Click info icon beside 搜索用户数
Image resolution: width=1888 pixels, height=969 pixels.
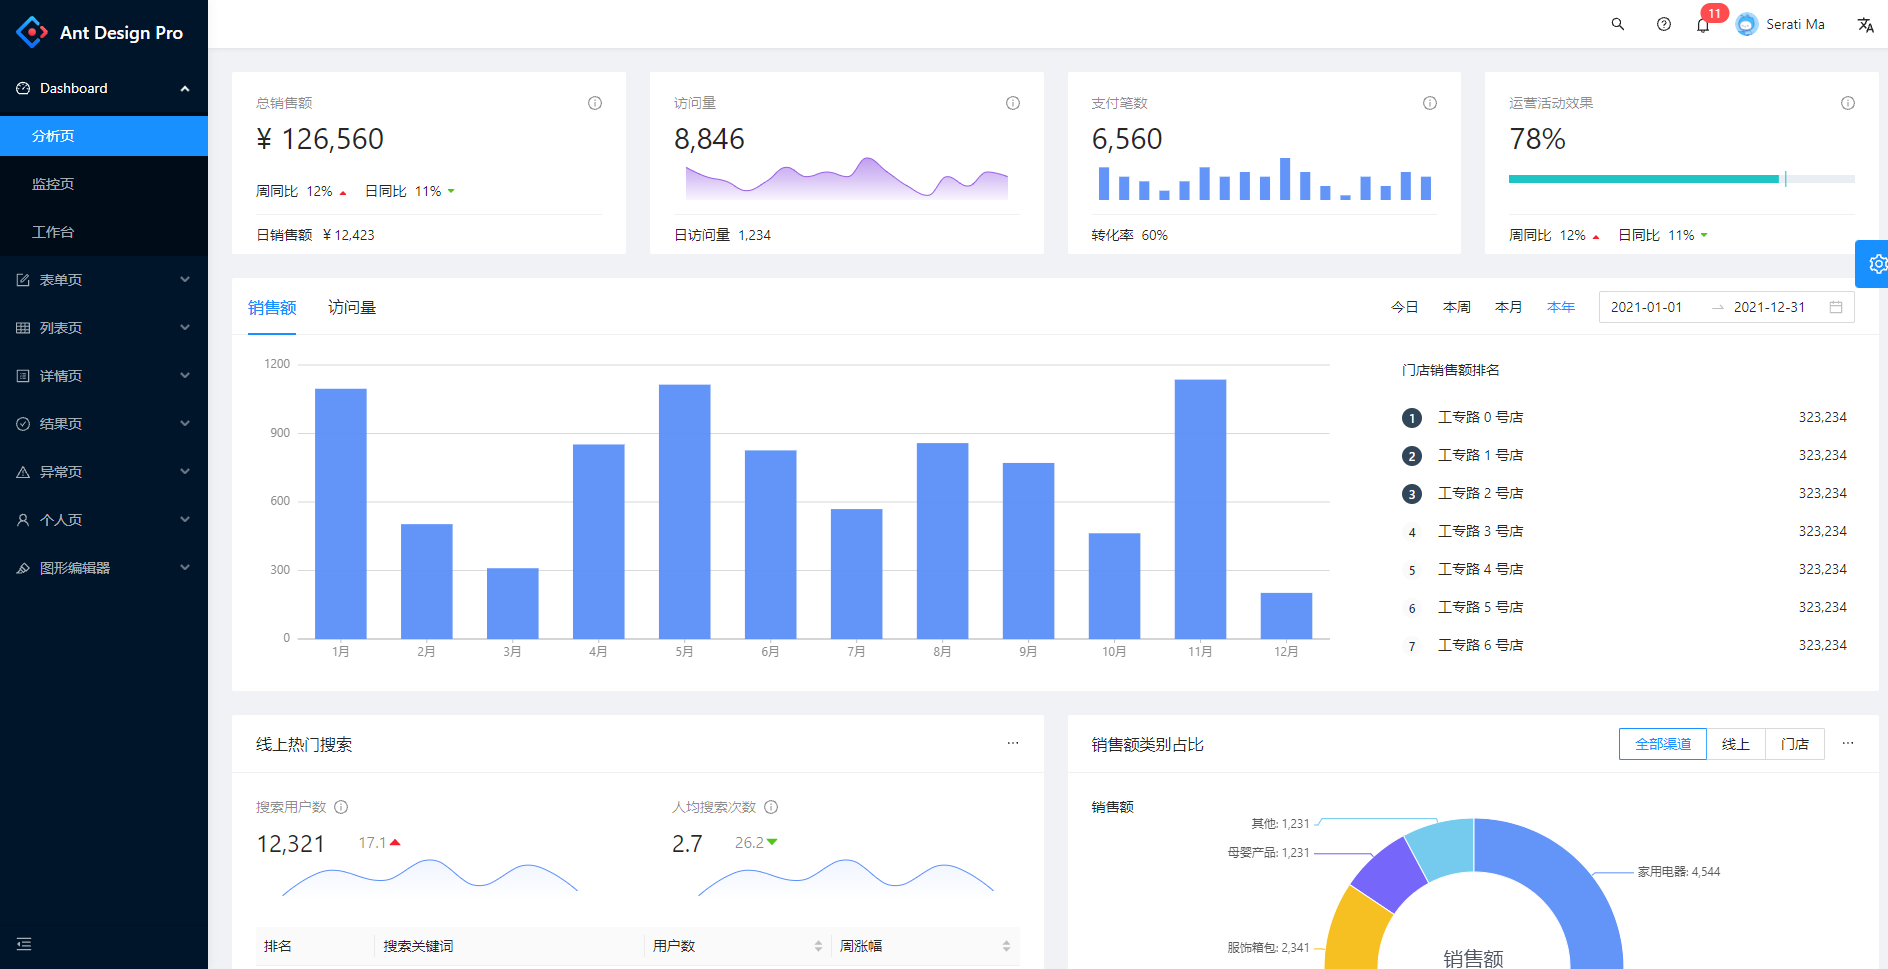(341, 807)
